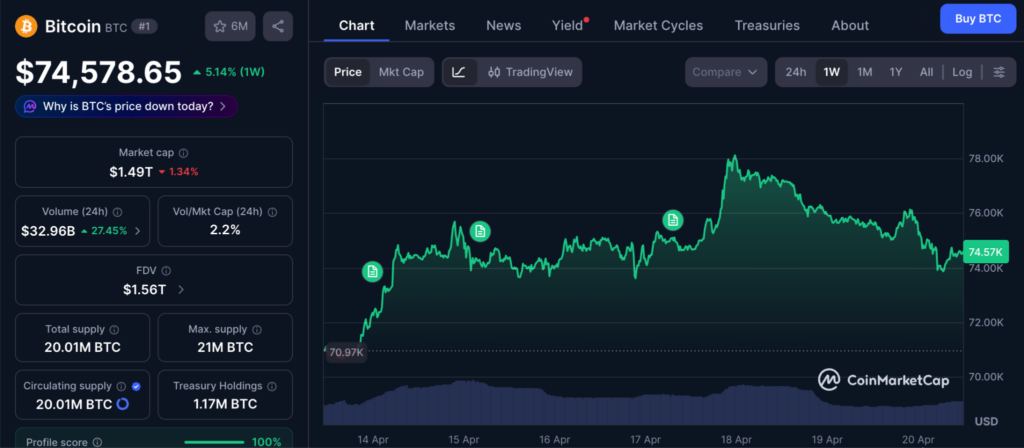Open 'Why is BTC's price down today?'
Image resolution: width=1024 pixels, height=448 pixels.
pyautogui.click(x=126, y=106)
